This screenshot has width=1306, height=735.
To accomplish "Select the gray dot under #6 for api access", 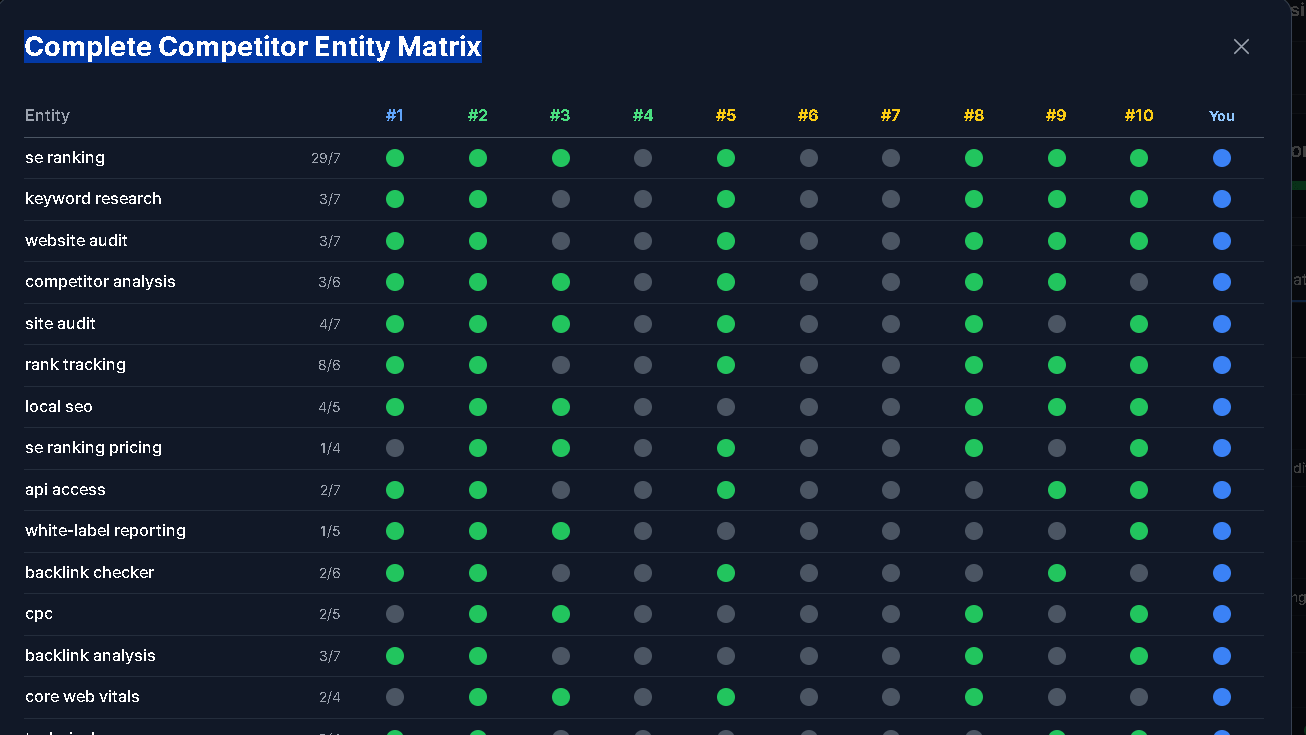I will pos(808,490).
